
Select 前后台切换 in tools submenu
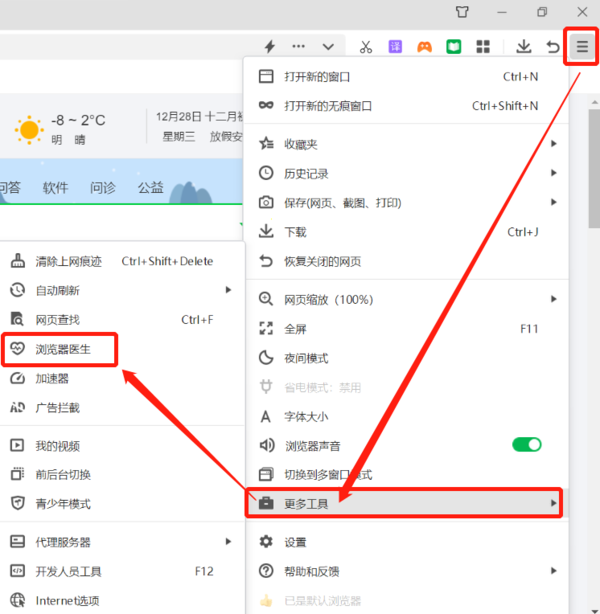122,475
